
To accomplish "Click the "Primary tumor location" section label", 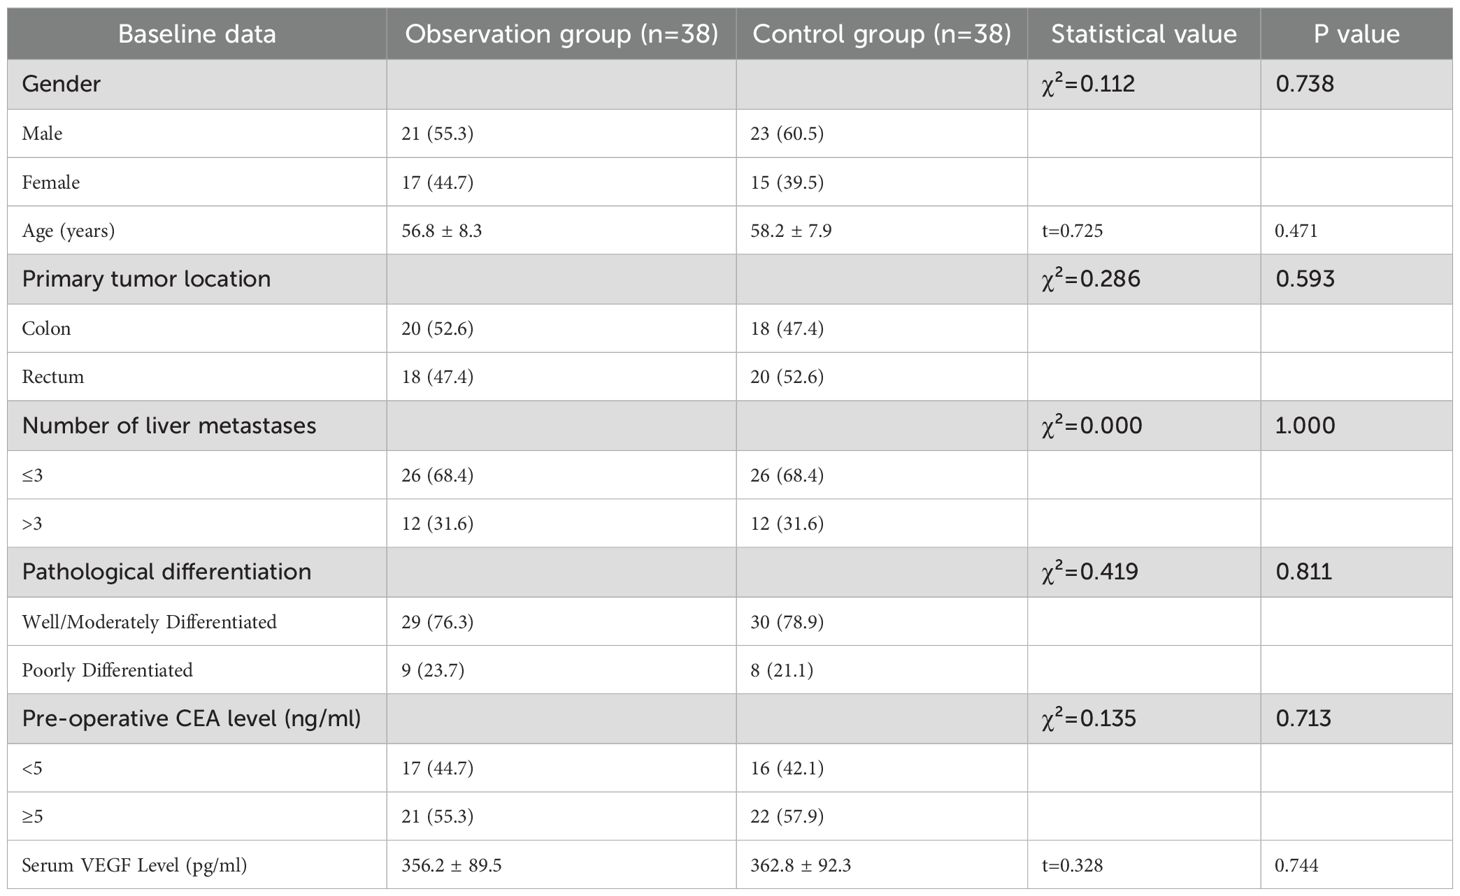I will 146,279.
